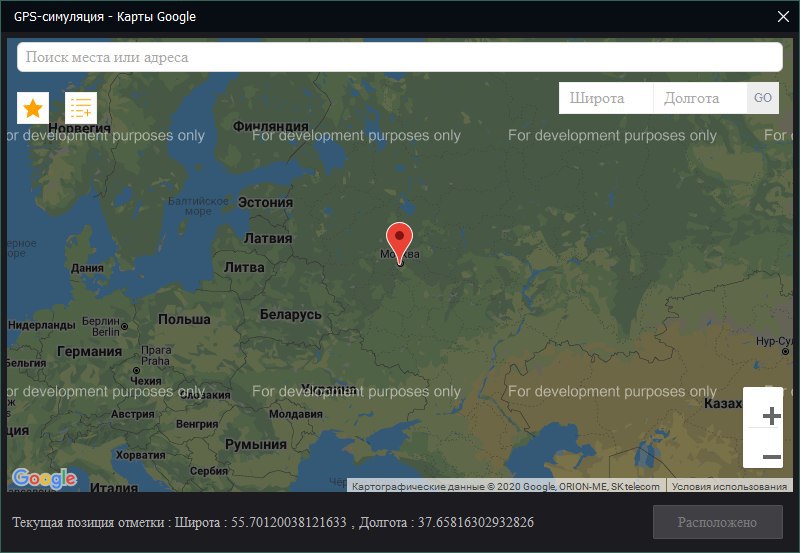
Task: Focus the place or address search field
Action: click(399, 57)
